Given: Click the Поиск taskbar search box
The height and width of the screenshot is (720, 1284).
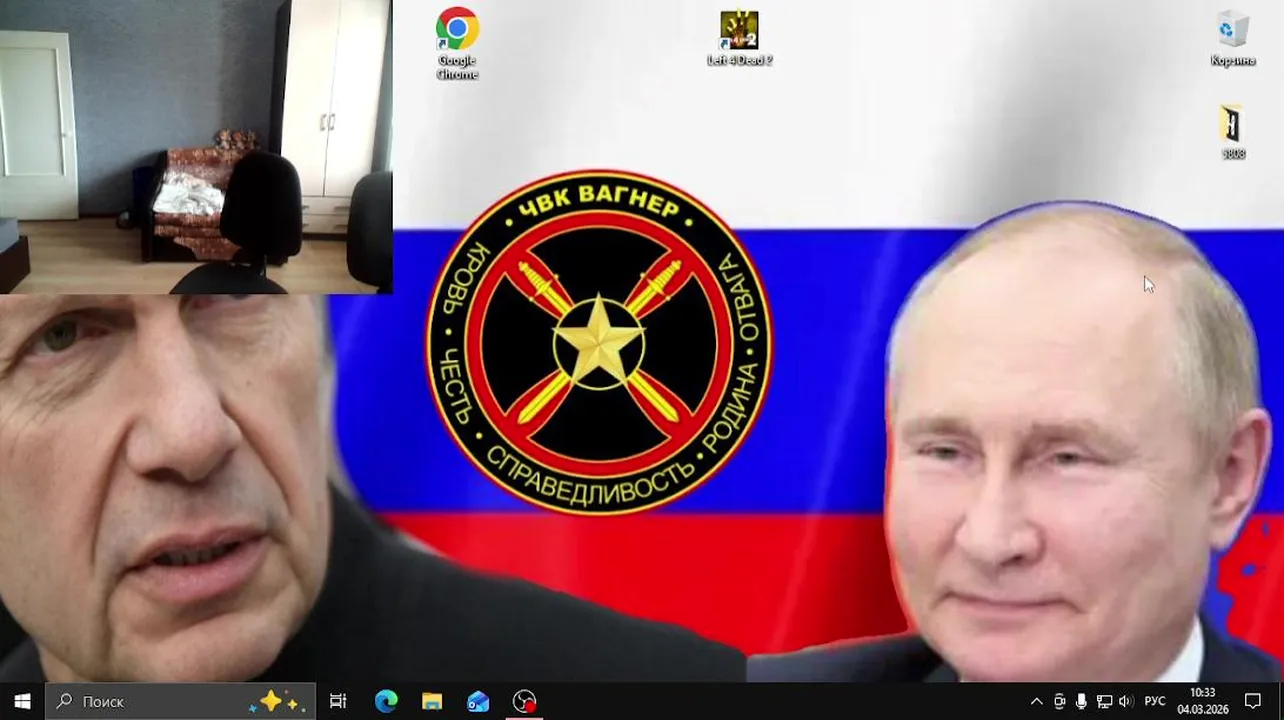Looking at the screenshot, I should tap(181, 701).
